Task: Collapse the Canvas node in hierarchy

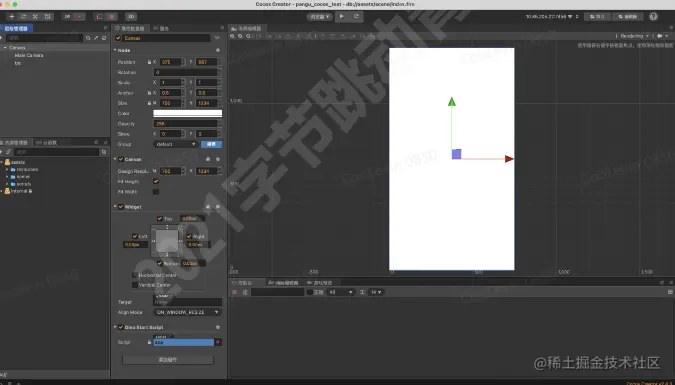Action: click(x=5, y=48)
